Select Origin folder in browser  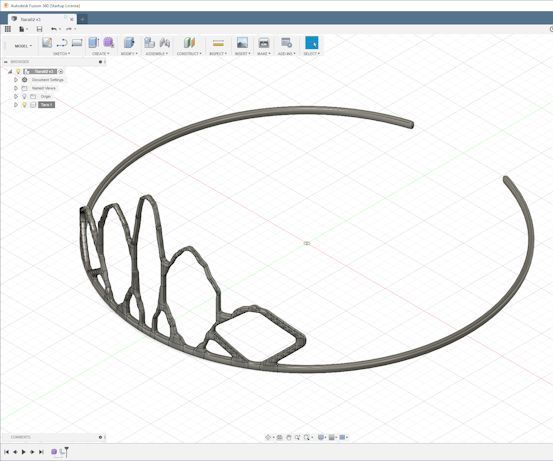[46, 96]
